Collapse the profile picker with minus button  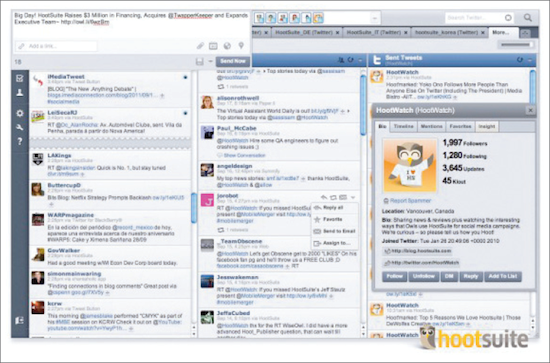(x=375, y=18)
